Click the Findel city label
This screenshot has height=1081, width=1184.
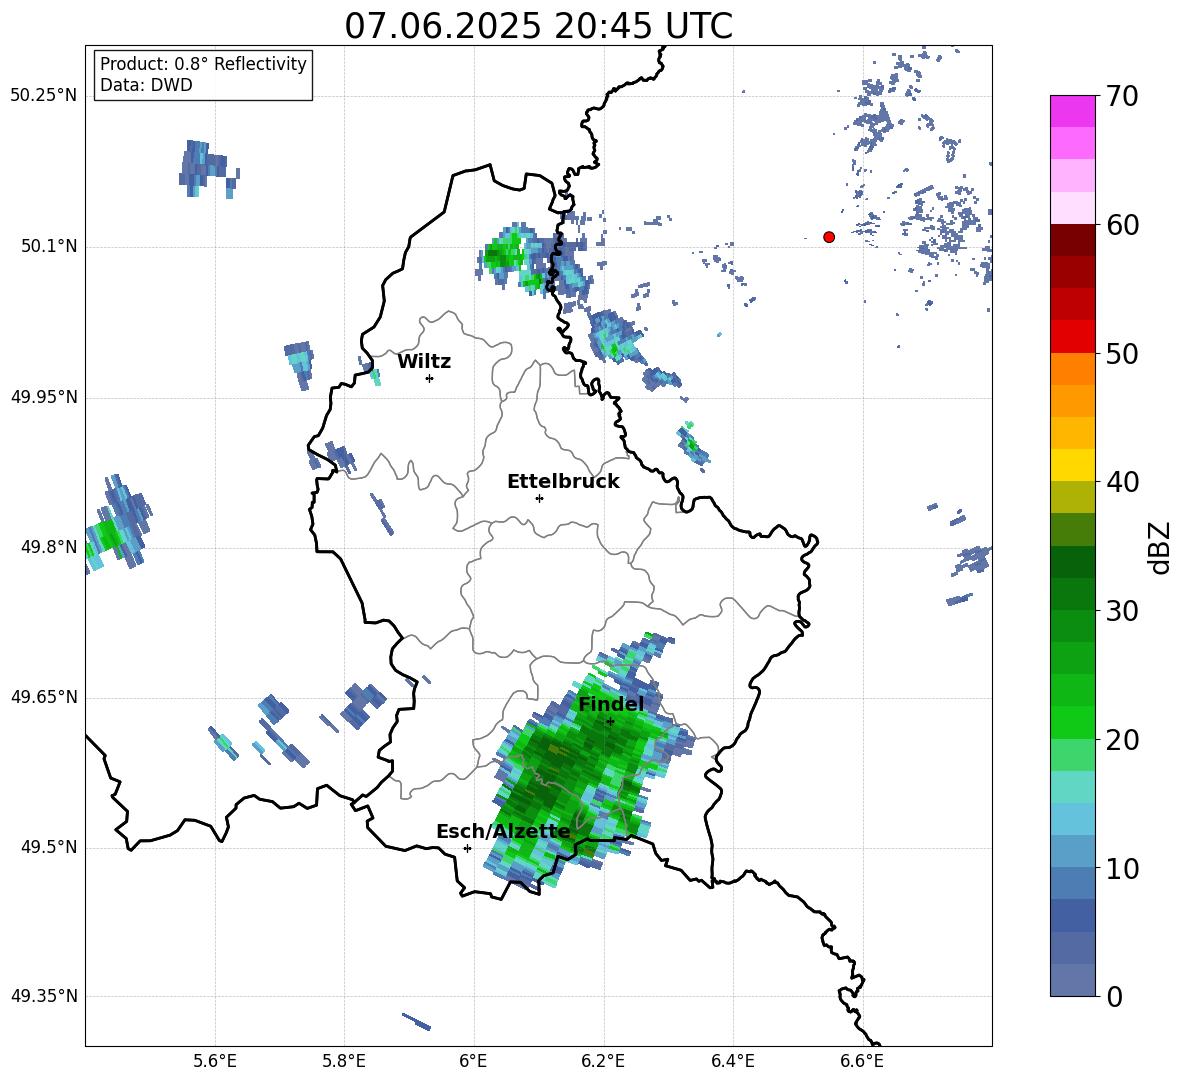pos(611,704)
